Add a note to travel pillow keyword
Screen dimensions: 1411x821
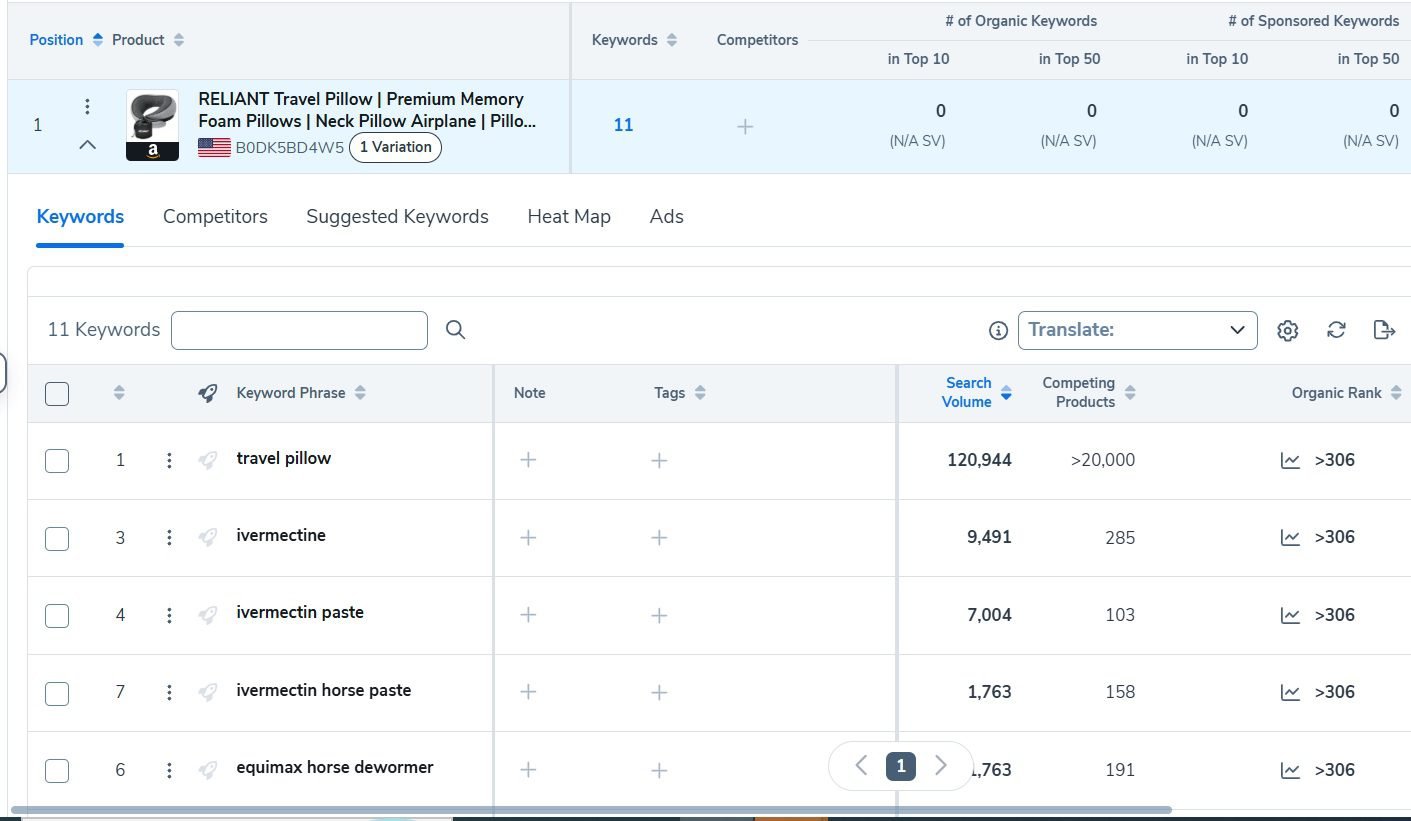528,460
